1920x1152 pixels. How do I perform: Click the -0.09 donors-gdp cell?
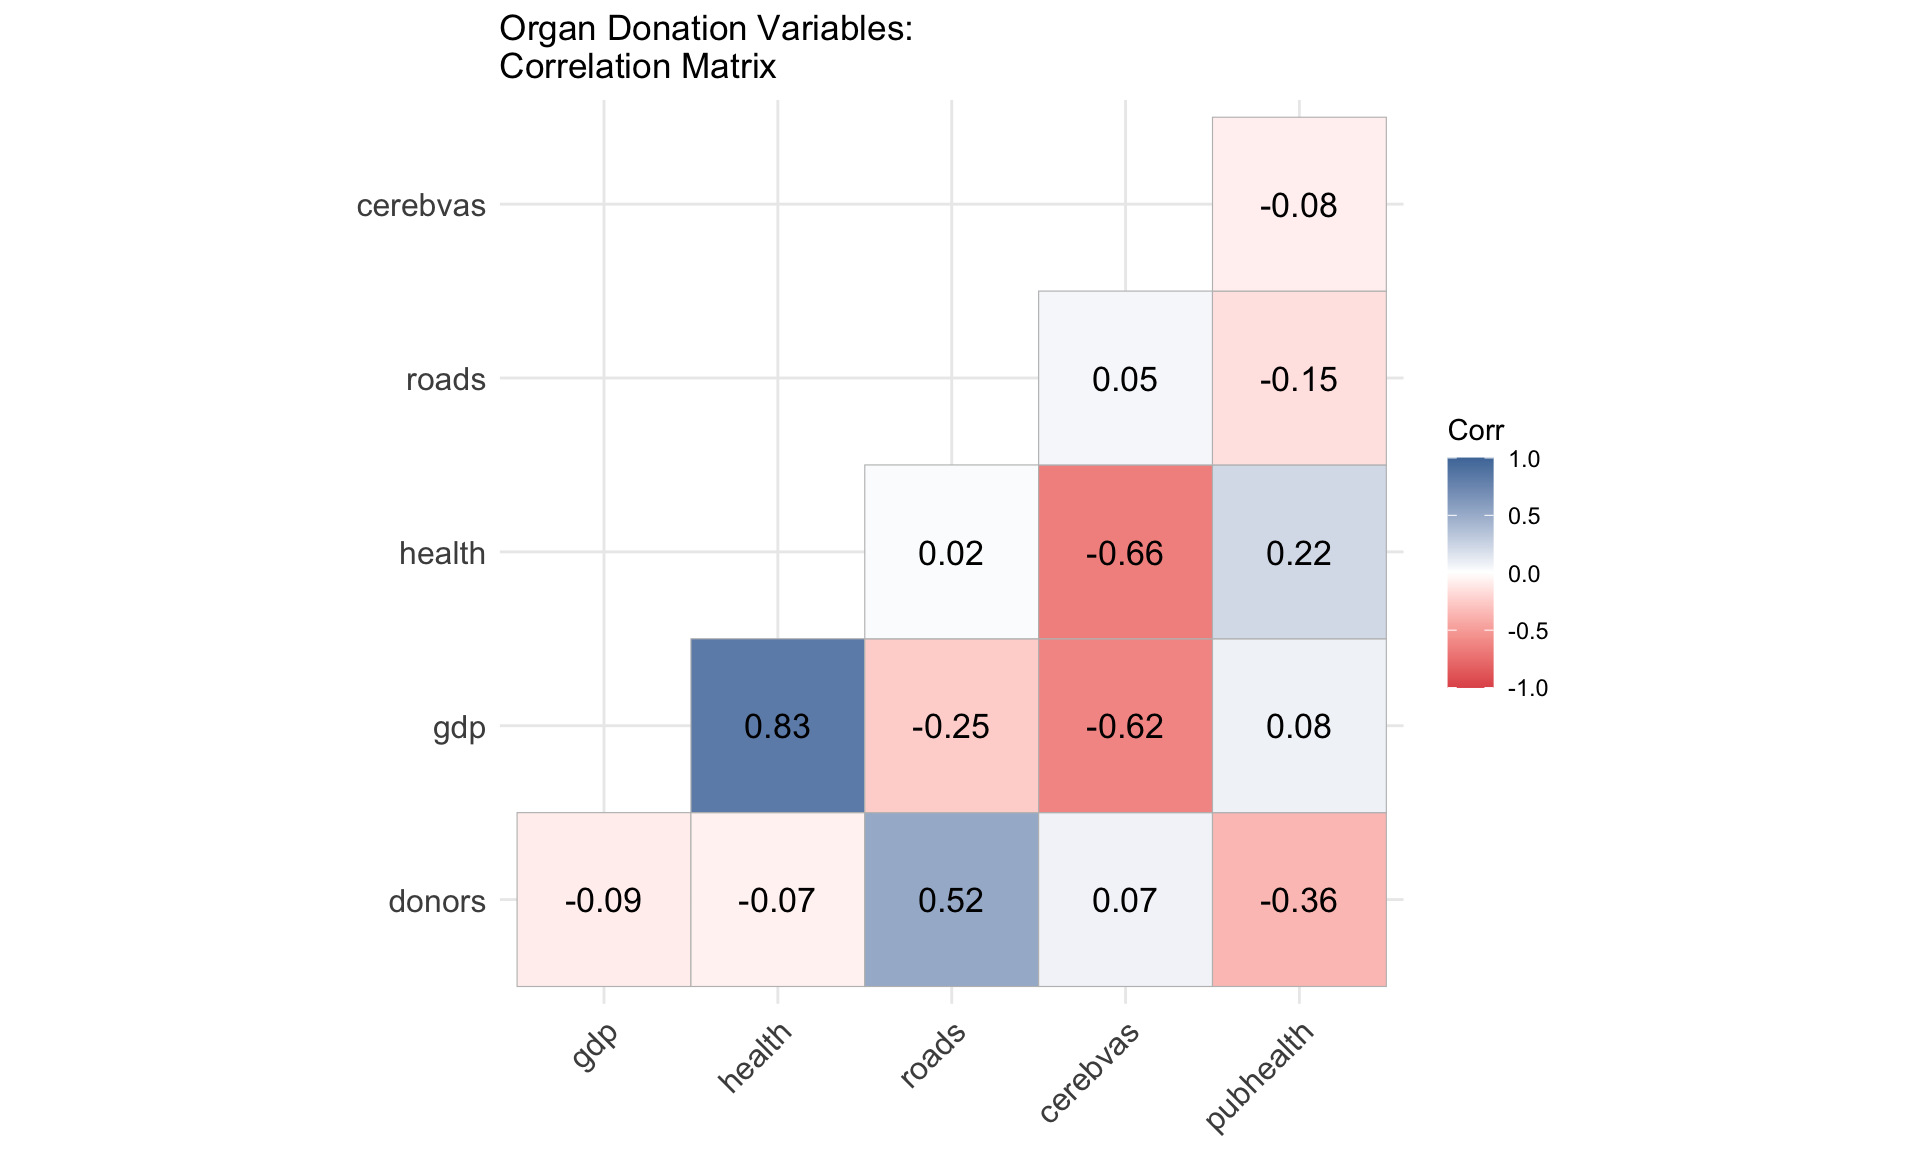(603, 899)
